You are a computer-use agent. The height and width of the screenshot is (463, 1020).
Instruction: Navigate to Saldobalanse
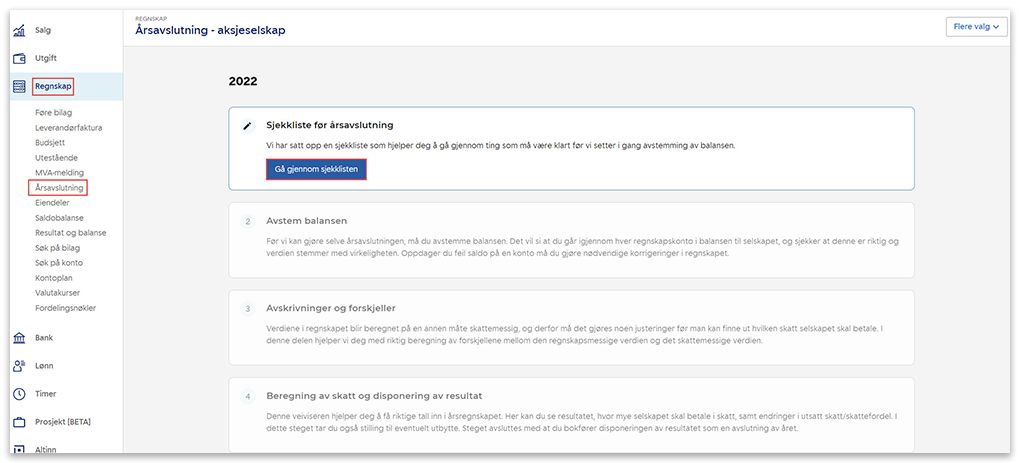[59, 217]
